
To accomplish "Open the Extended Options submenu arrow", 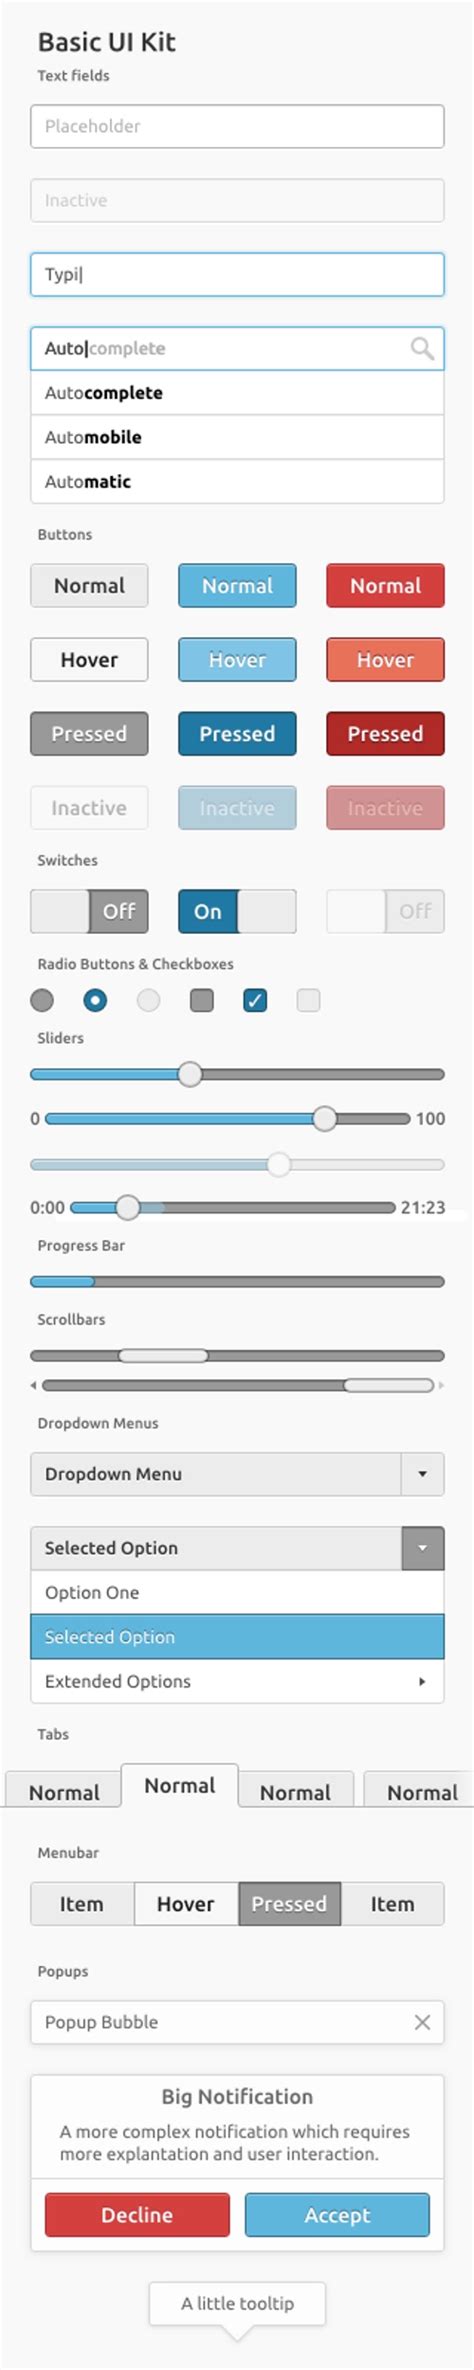I will (422, 1681).
